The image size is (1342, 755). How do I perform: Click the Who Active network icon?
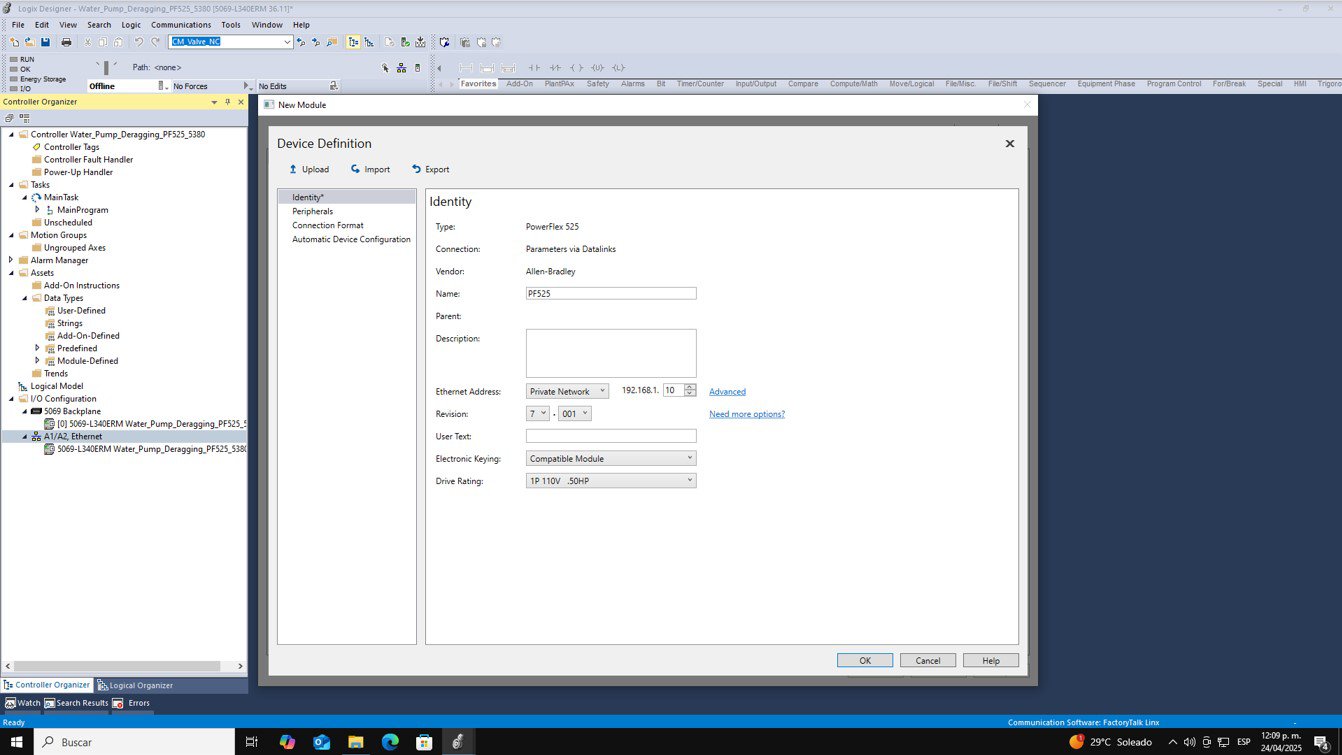click(401, 68)
